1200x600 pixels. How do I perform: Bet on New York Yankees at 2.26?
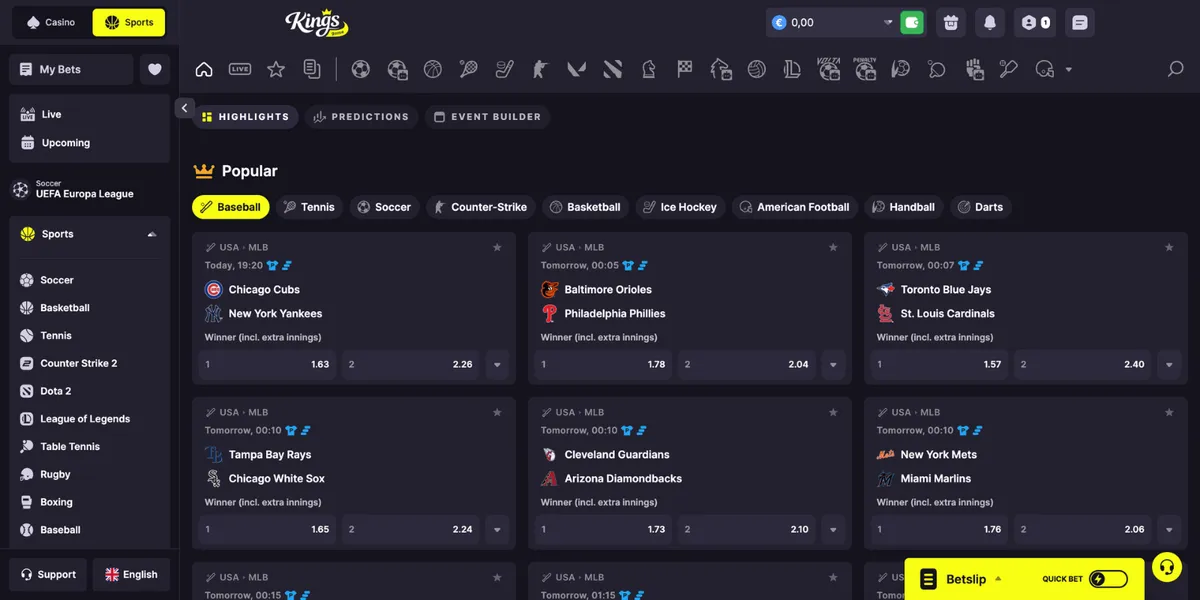(x=411, y=365)
